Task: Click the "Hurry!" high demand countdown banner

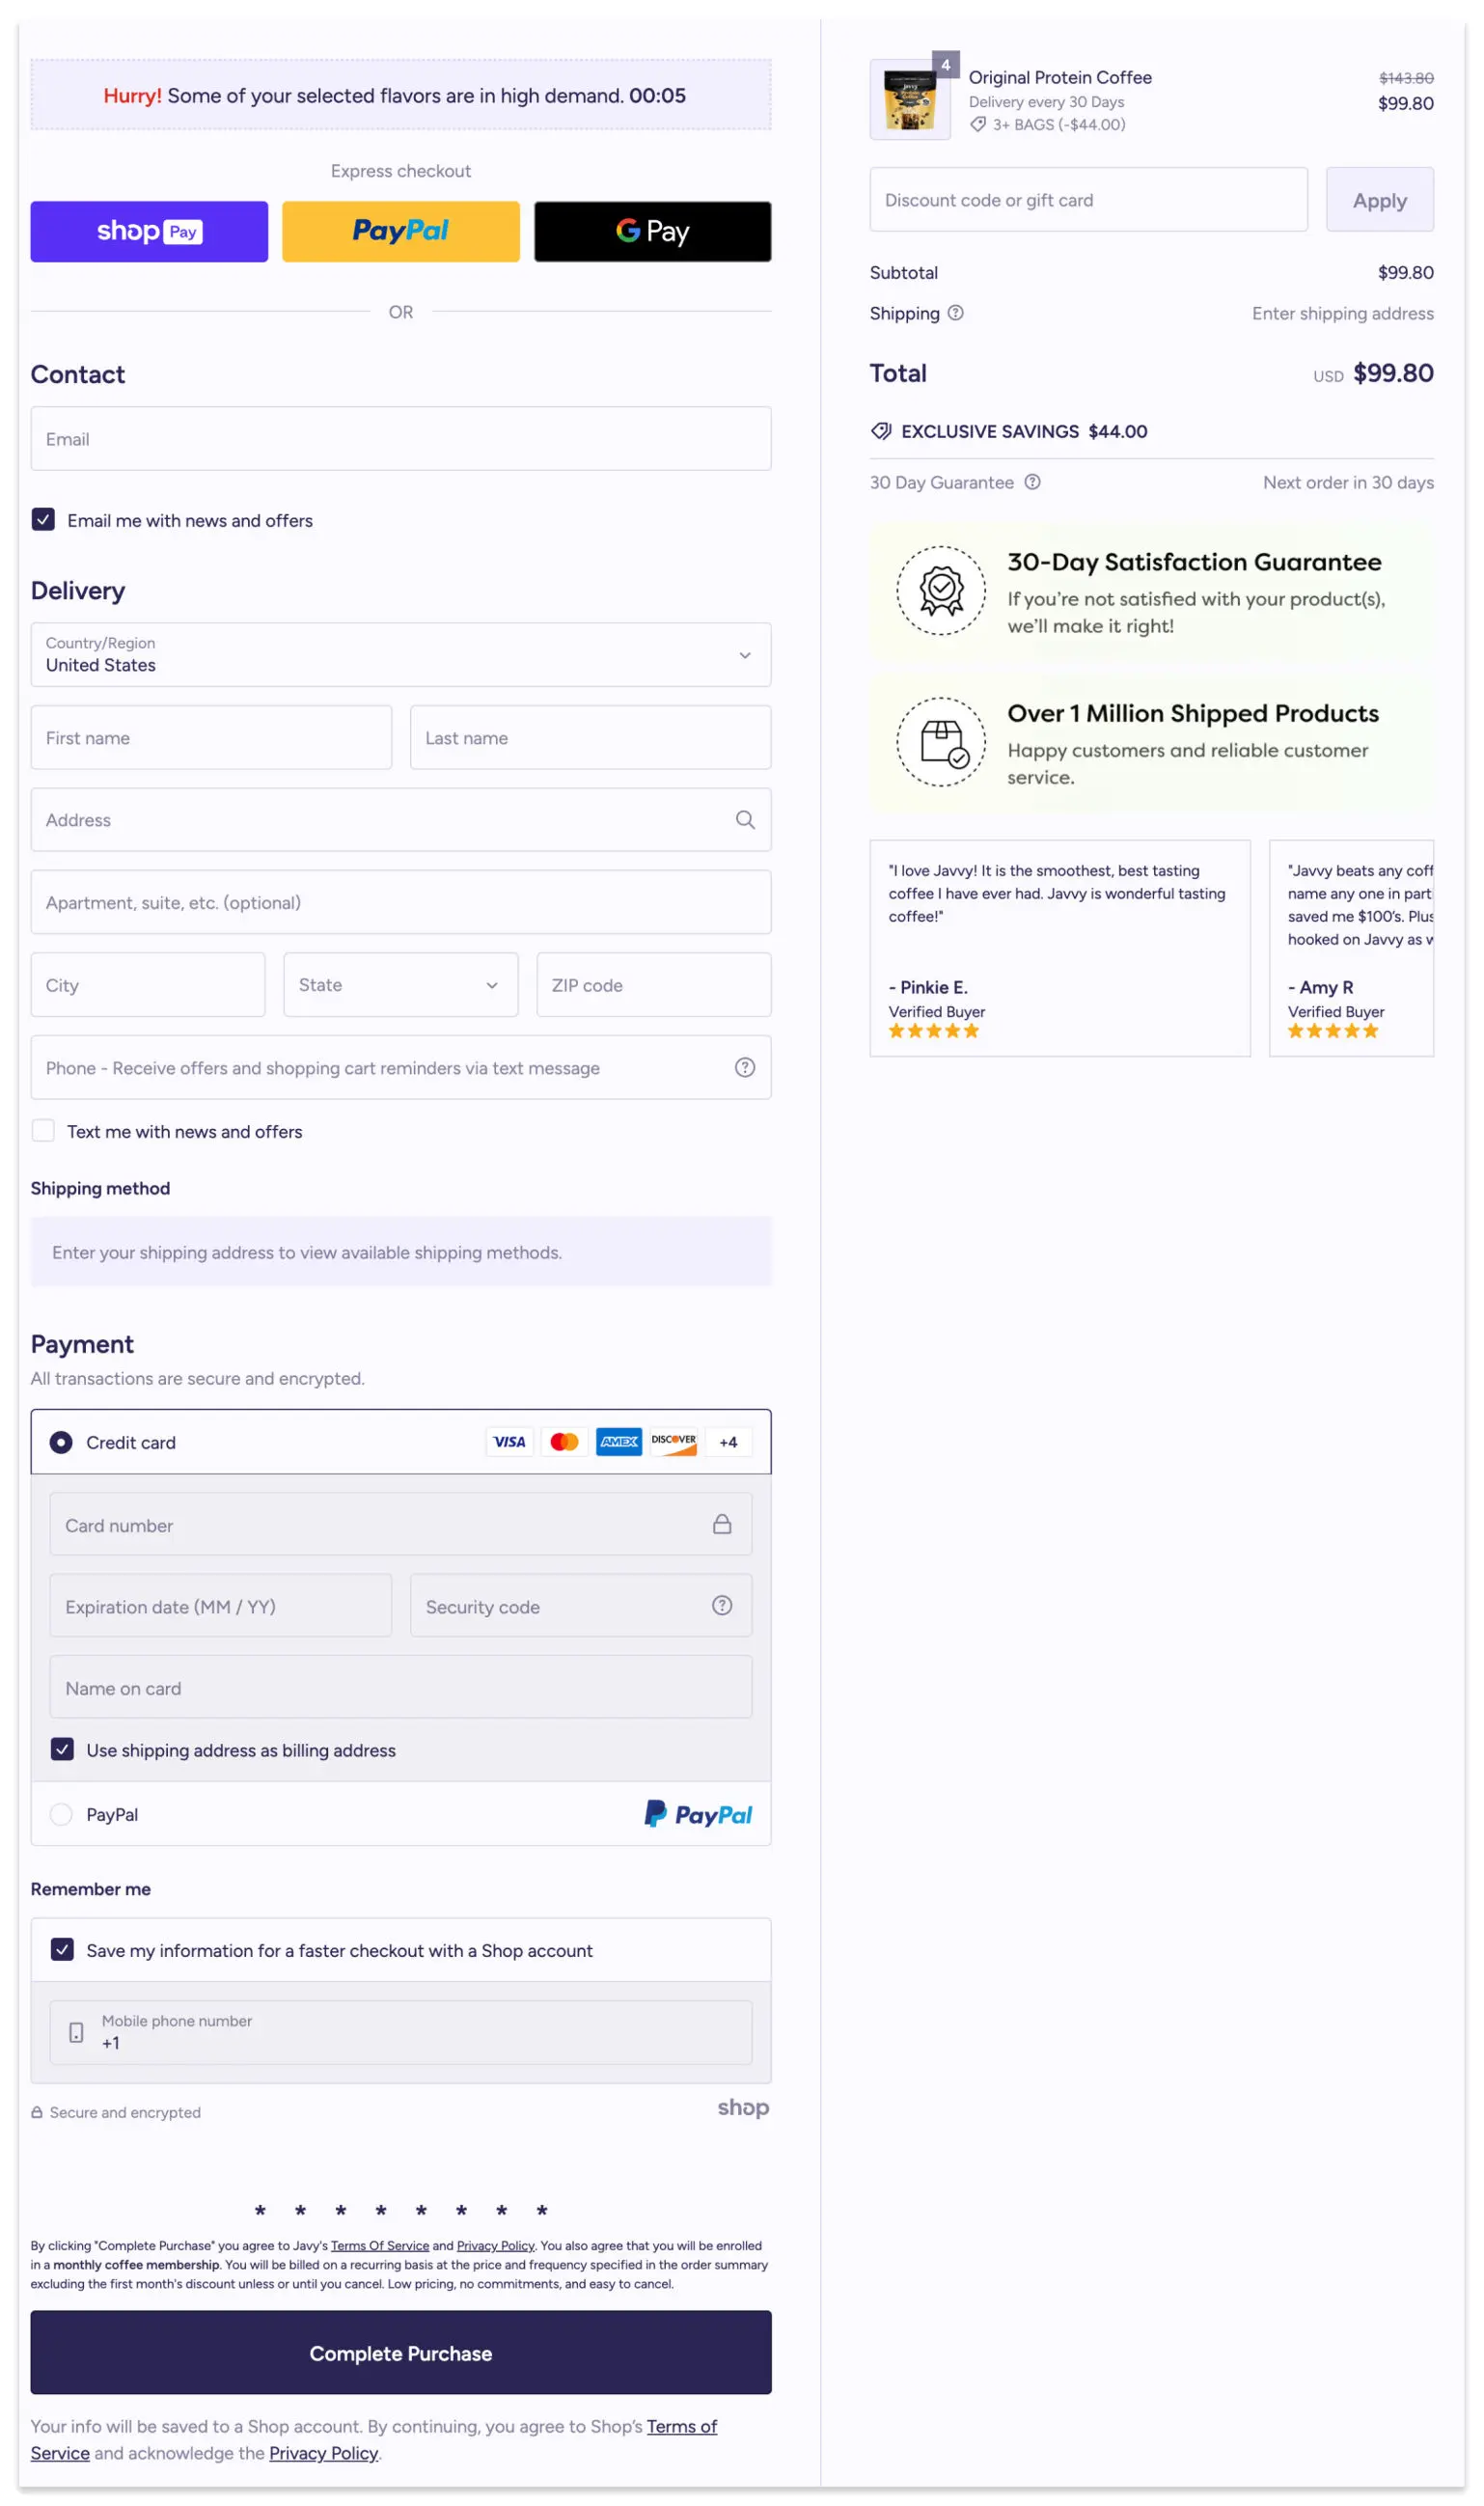Action: (401, 95)
